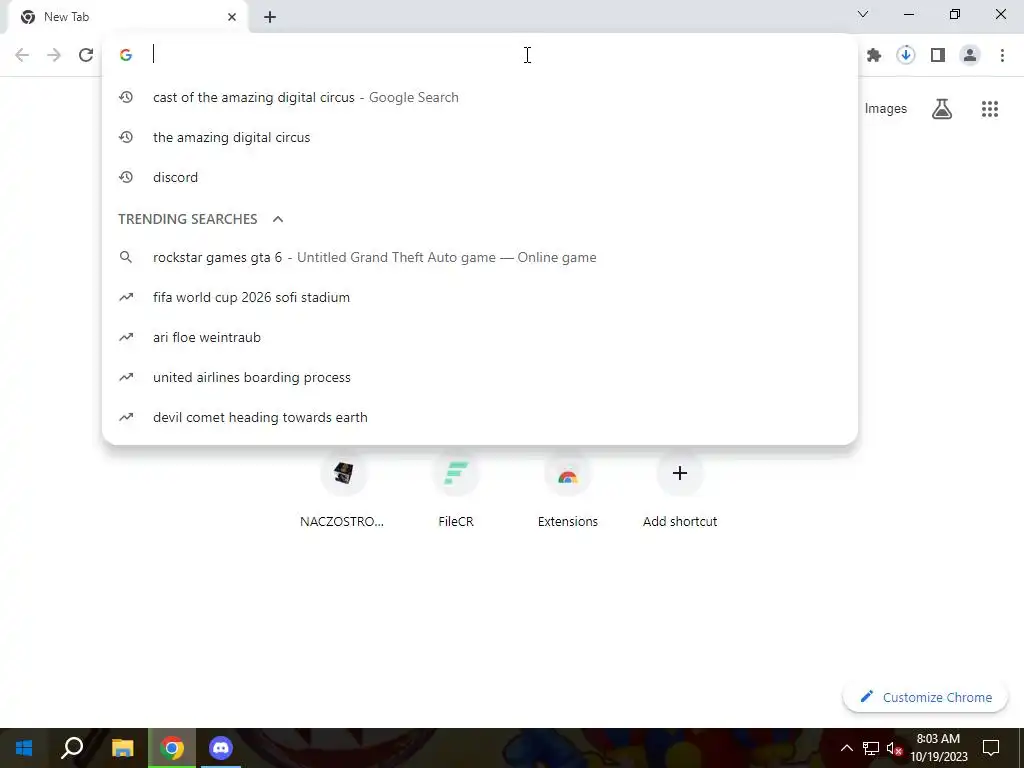The height and width of the screenshot is (768, 1024).
Task: Choose 'united airlines boarding process' suggestion
Action: 480,377
